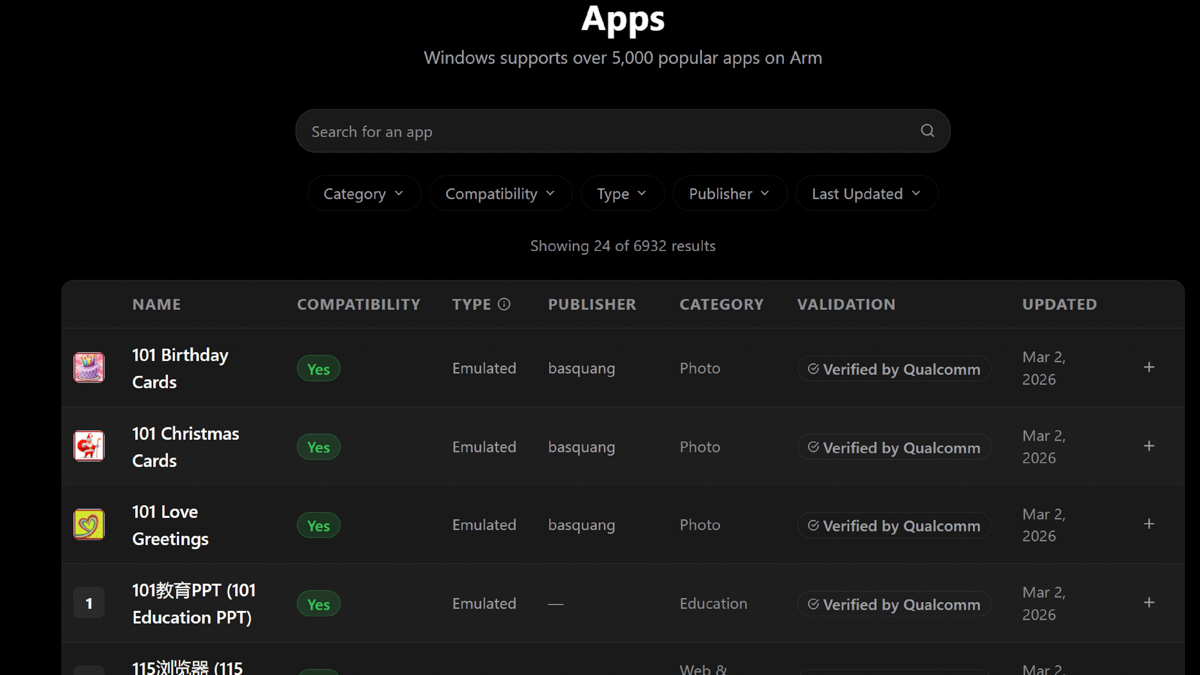Open the Publisher filter dropdown

click(730, 193)
